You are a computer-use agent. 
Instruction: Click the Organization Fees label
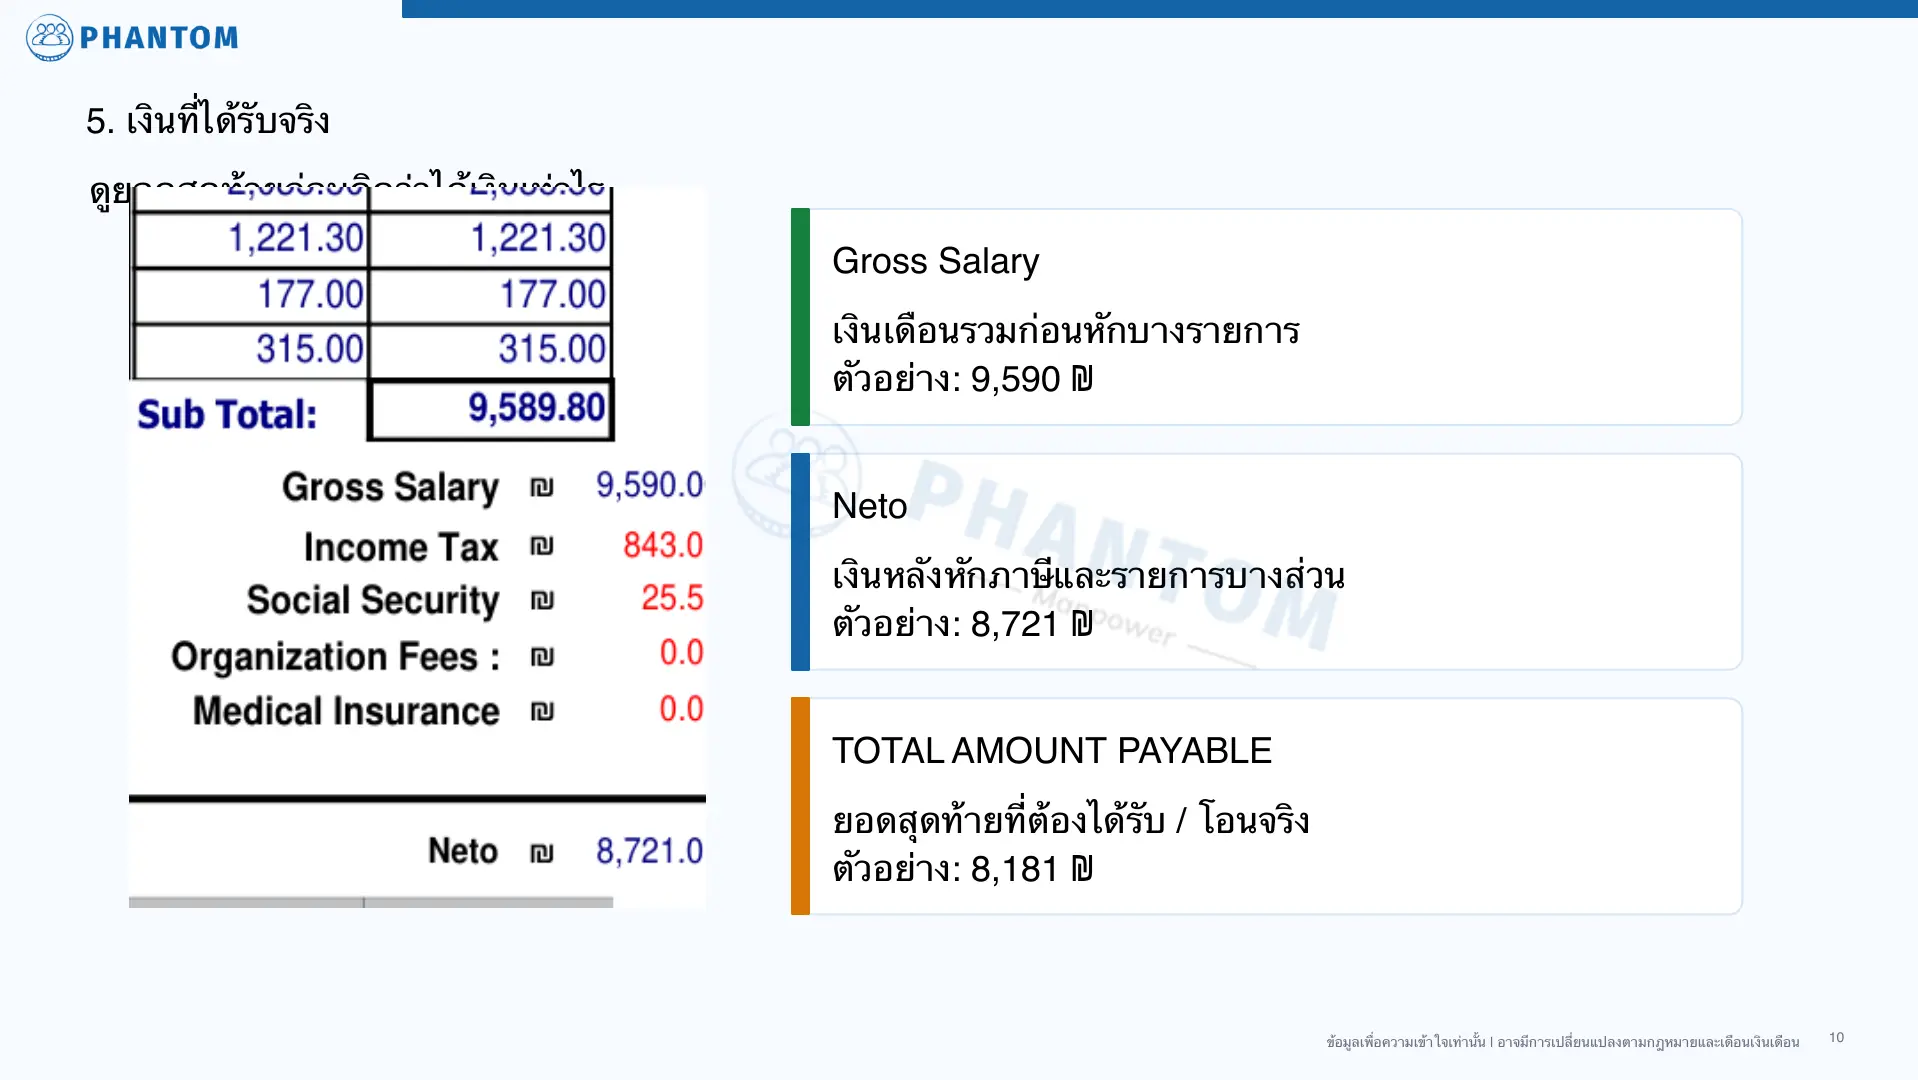point(336,657)
